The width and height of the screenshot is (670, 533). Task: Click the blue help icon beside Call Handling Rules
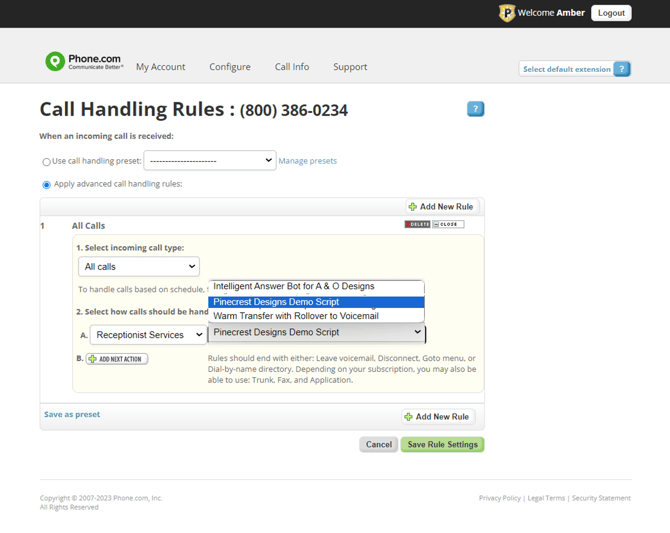[x=475, y=109]
